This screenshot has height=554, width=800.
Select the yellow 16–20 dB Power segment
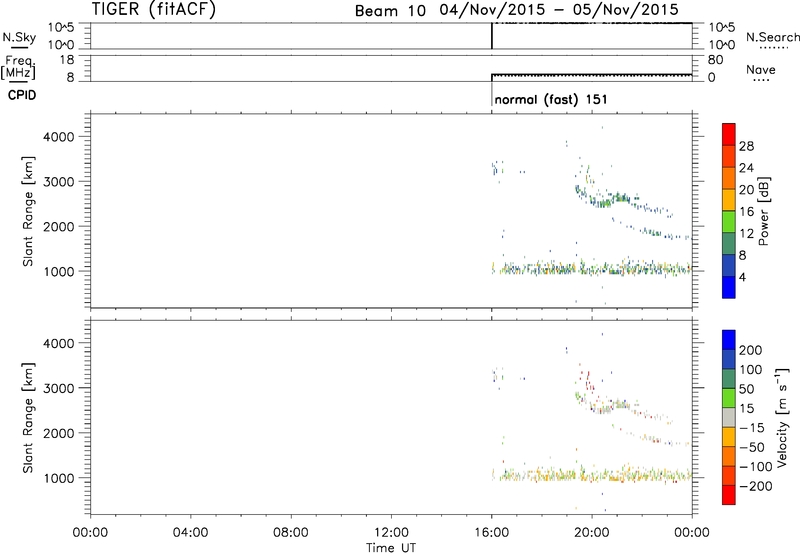click(x=729, y=200)
